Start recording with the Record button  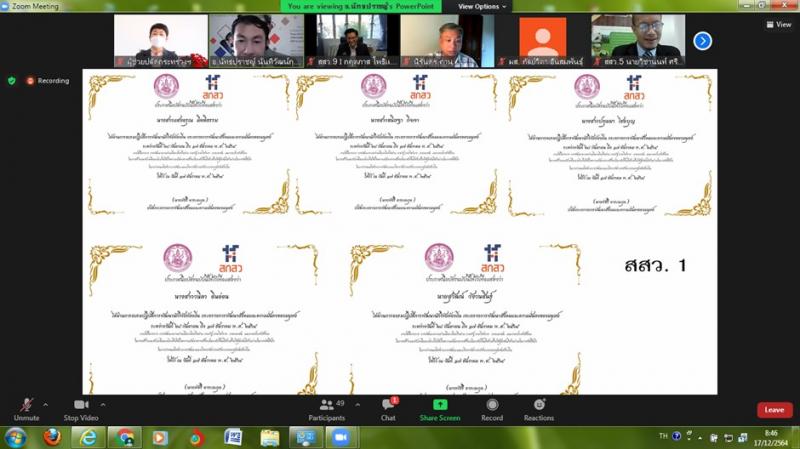tap(492, 410)
